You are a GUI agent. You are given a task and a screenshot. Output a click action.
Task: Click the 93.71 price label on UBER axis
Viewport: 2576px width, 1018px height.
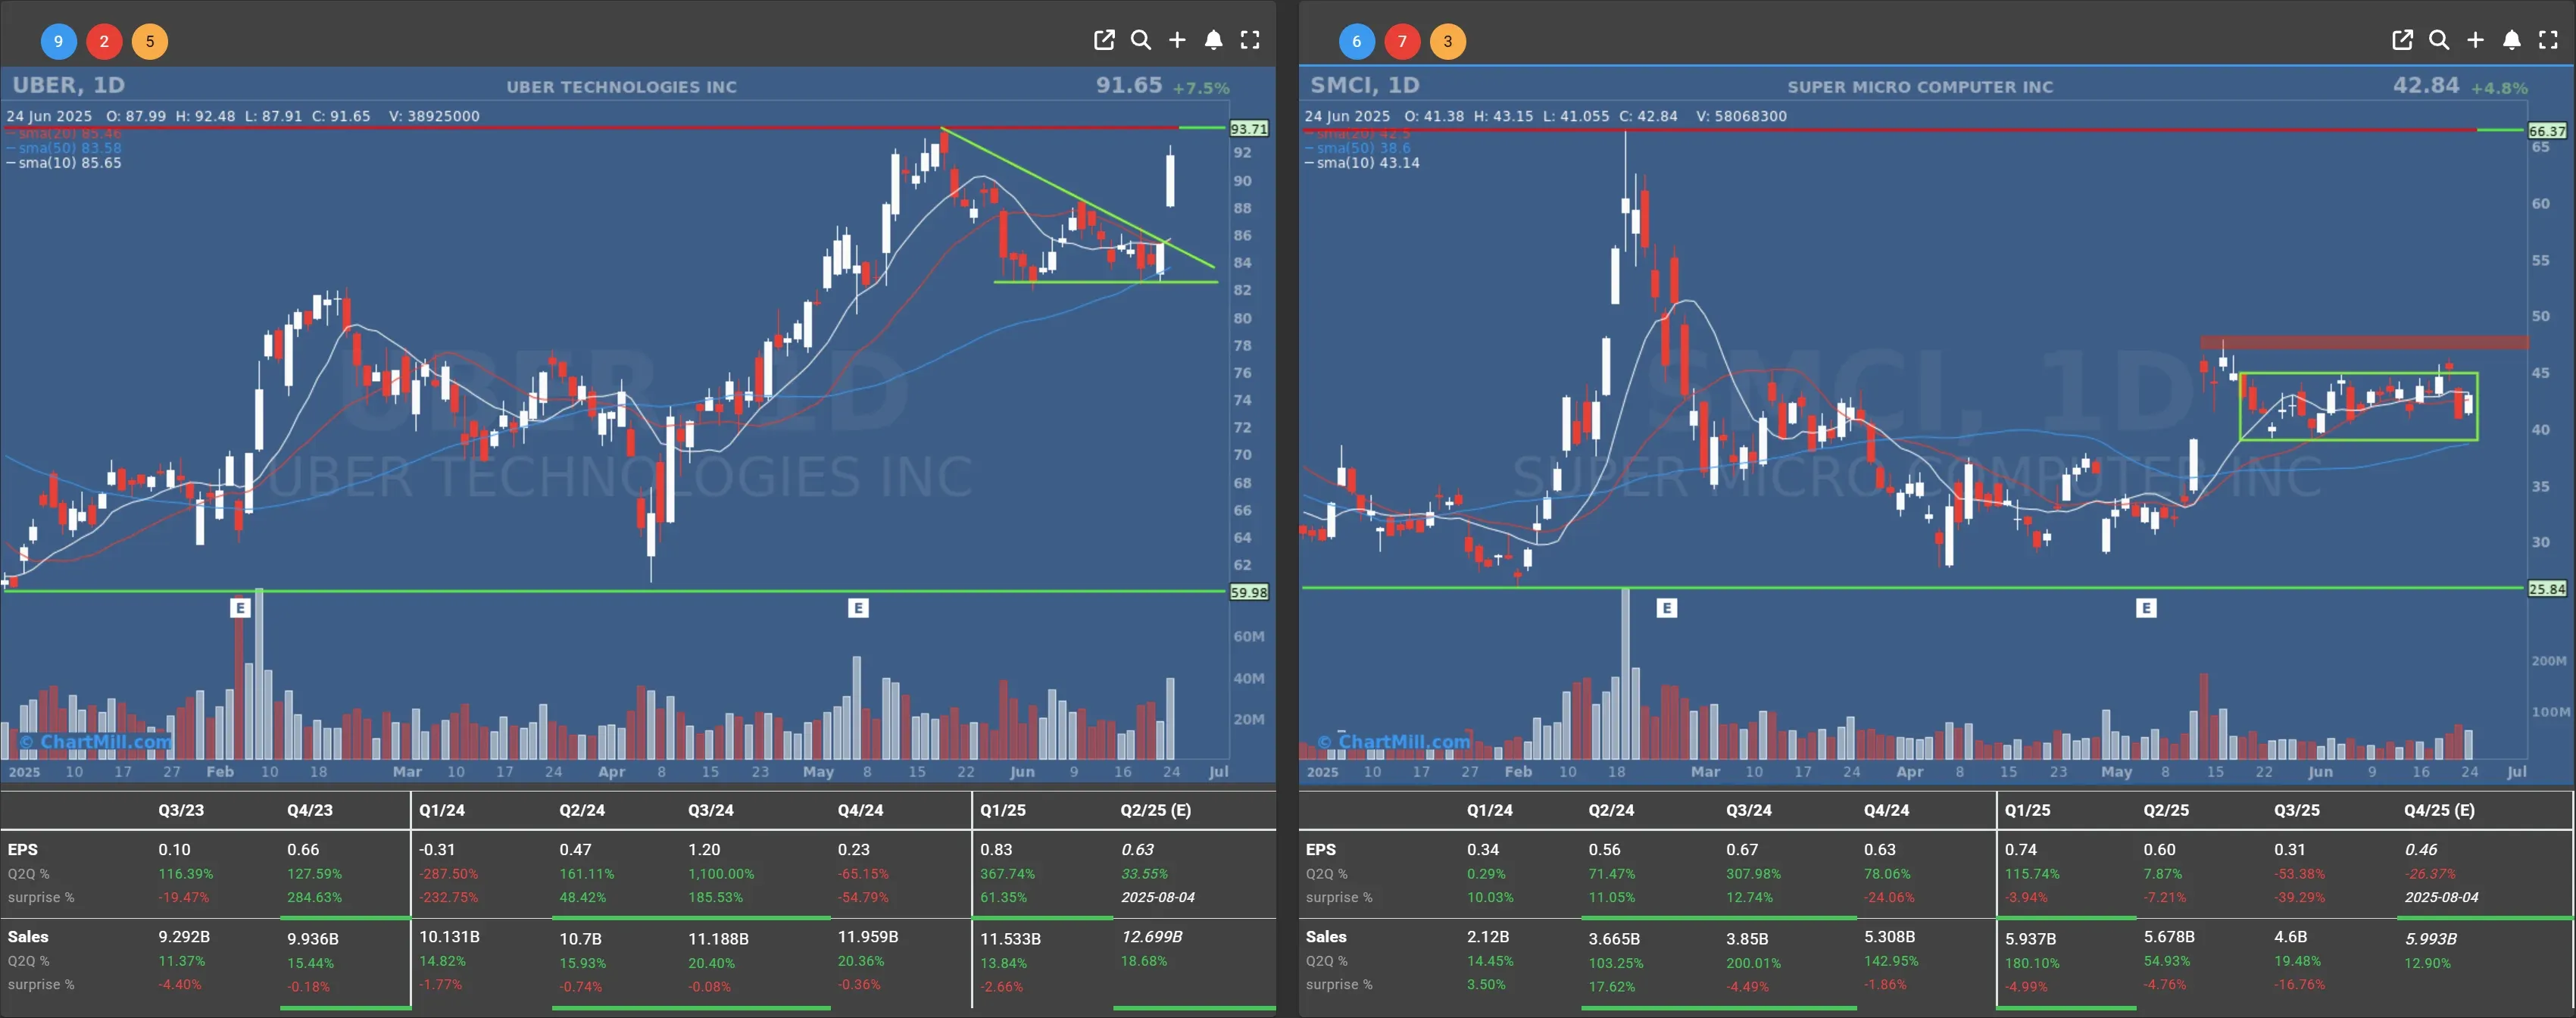tap(1249, 129)
